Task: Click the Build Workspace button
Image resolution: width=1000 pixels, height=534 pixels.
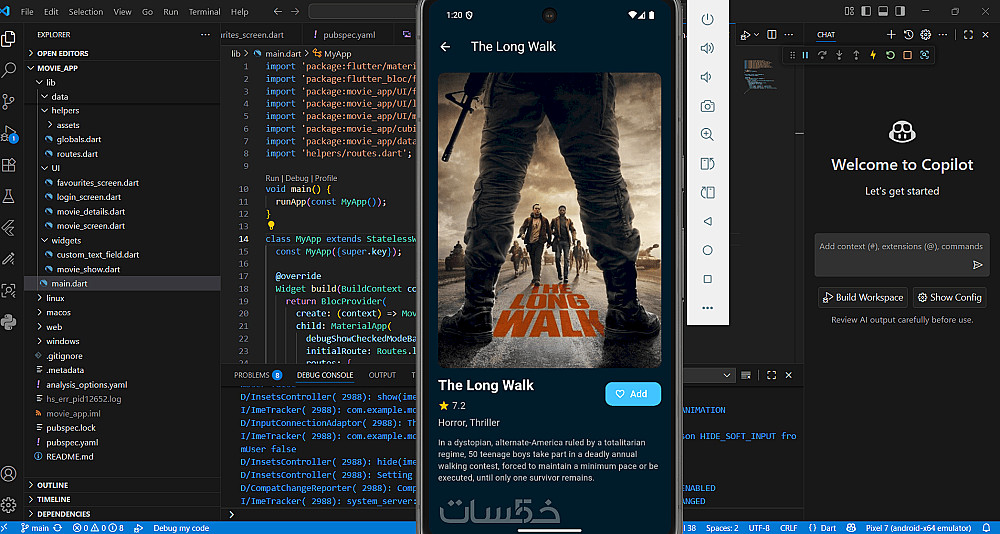Action: tap(863, 297)
